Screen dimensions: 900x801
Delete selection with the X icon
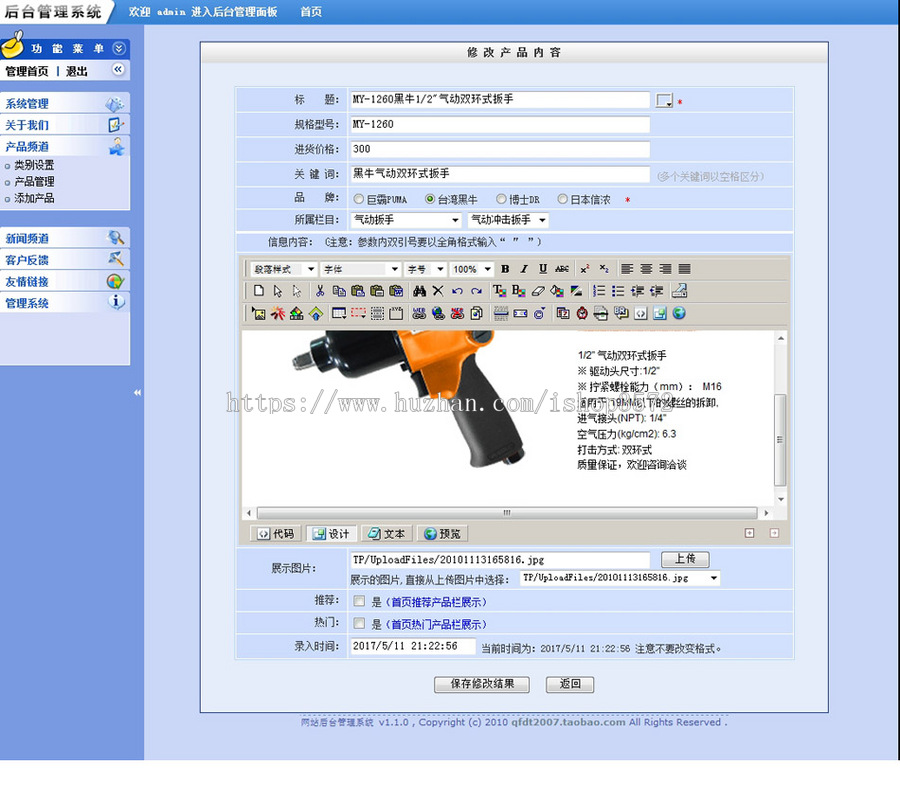click(438, 291)
